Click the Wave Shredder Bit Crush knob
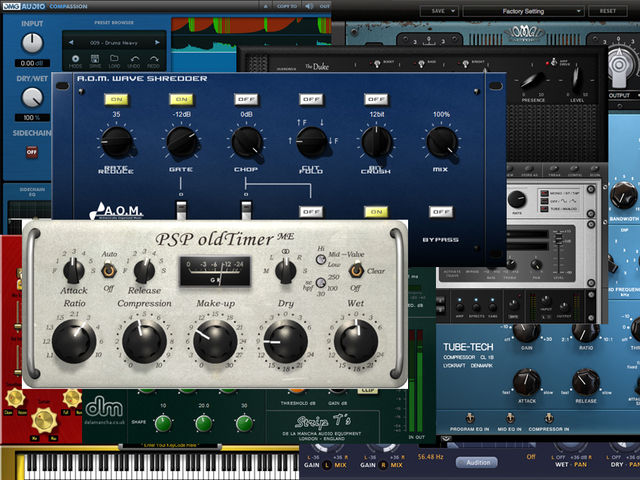Viewport: 640px width, 480px height. (x=376, y=142)
